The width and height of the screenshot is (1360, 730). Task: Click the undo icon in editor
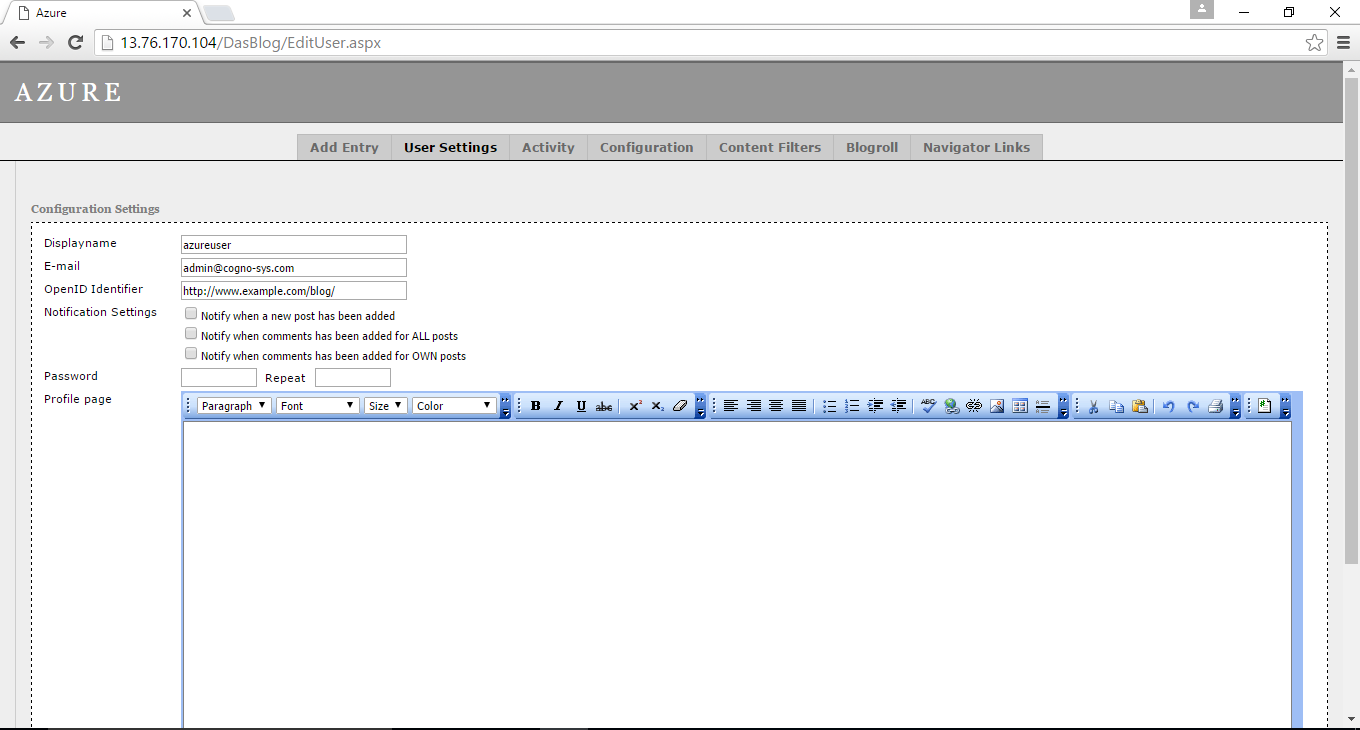coord(1168,406)
